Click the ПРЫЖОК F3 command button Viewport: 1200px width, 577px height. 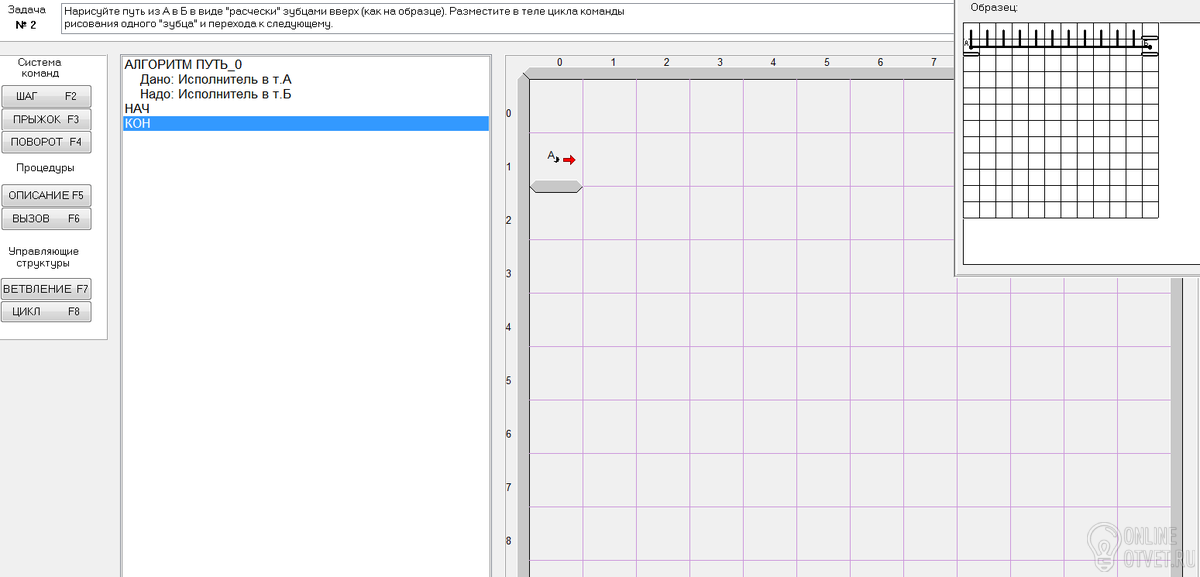pos(46,119)
